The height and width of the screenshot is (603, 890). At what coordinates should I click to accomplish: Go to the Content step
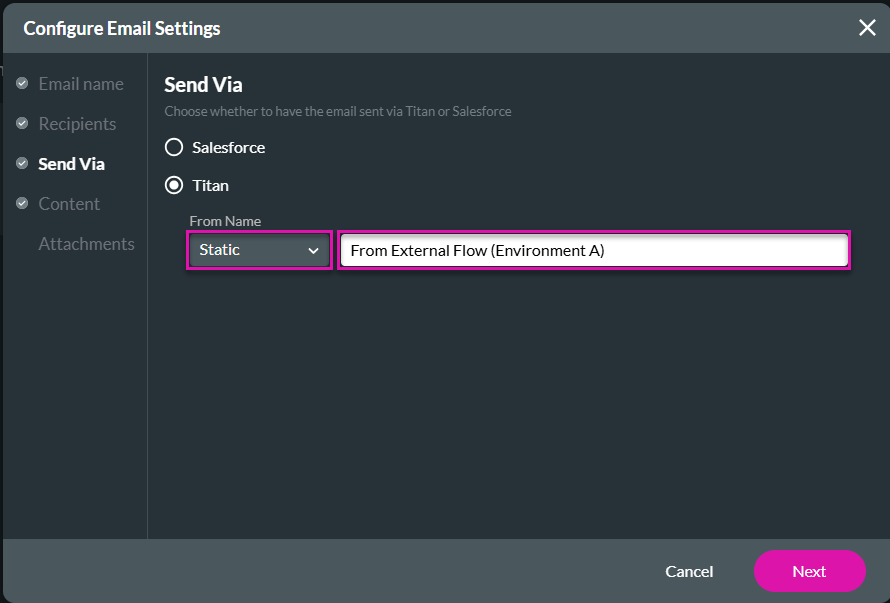(68, 204)
